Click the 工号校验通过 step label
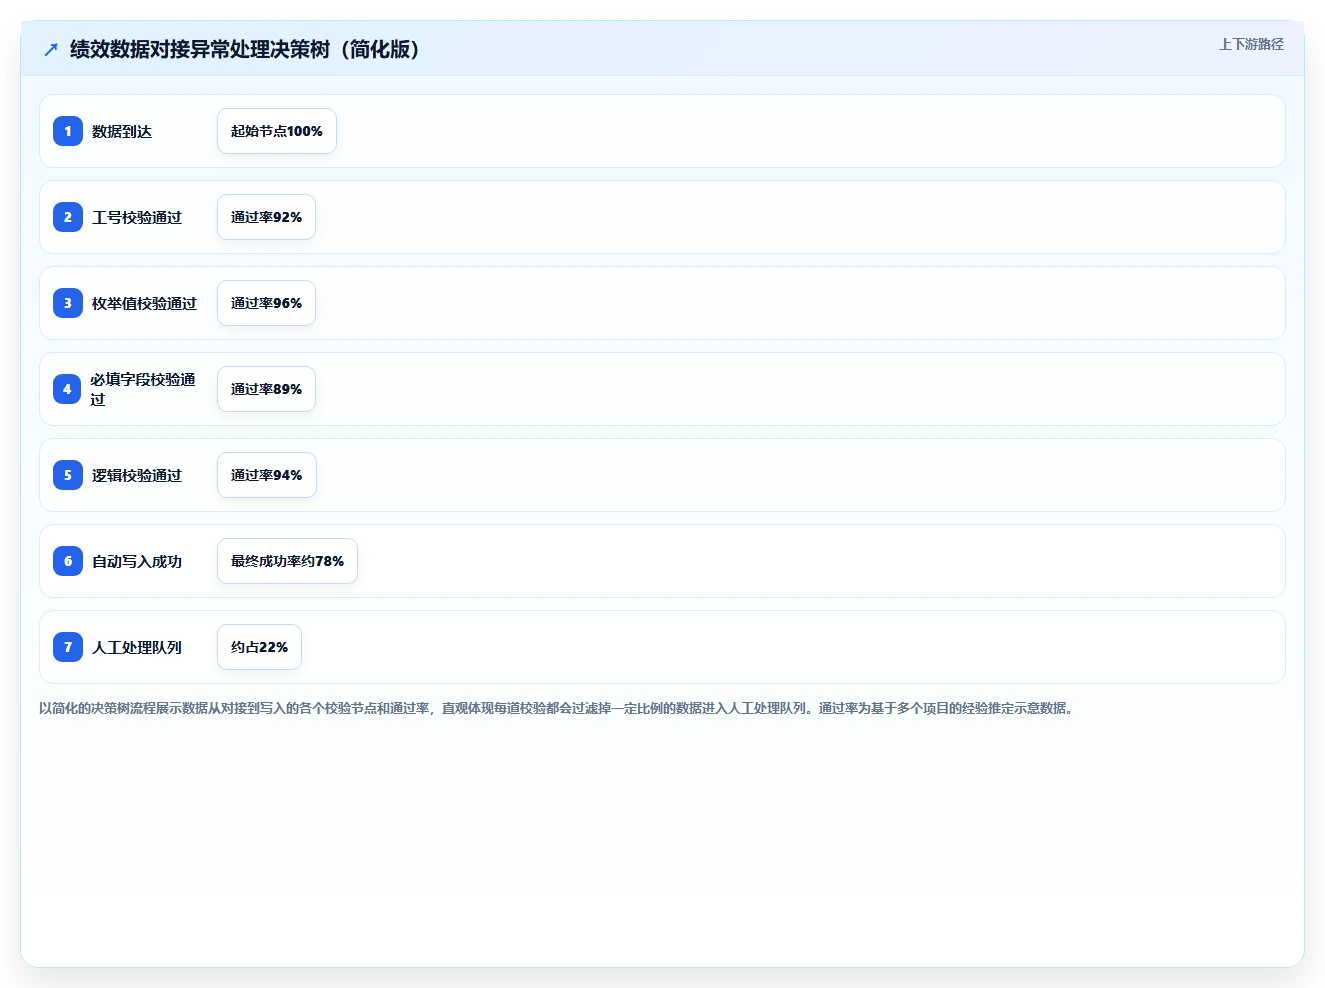1325x988 pixels. point(137,217)
